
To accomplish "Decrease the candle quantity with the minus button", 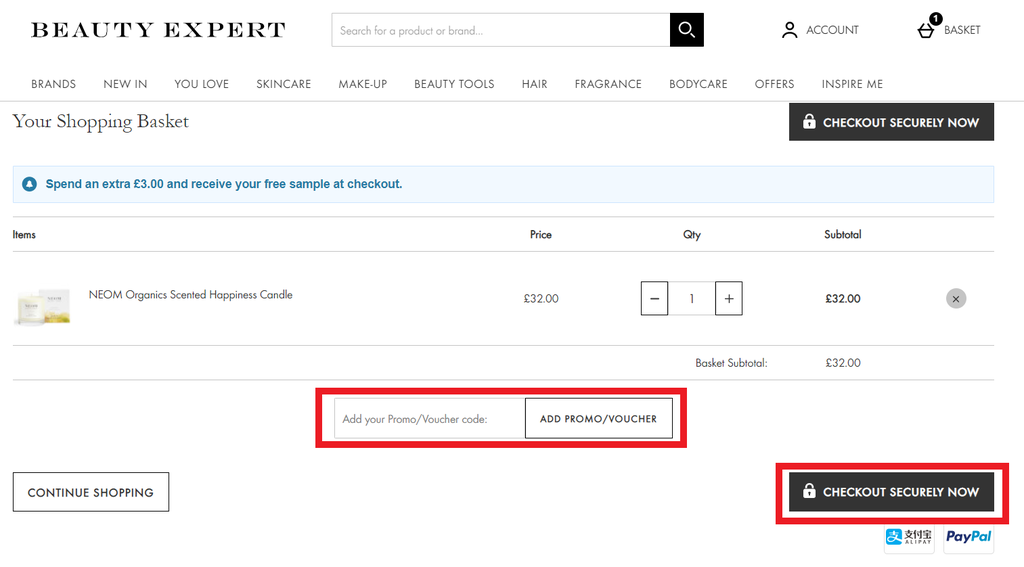I will (654, 299).
